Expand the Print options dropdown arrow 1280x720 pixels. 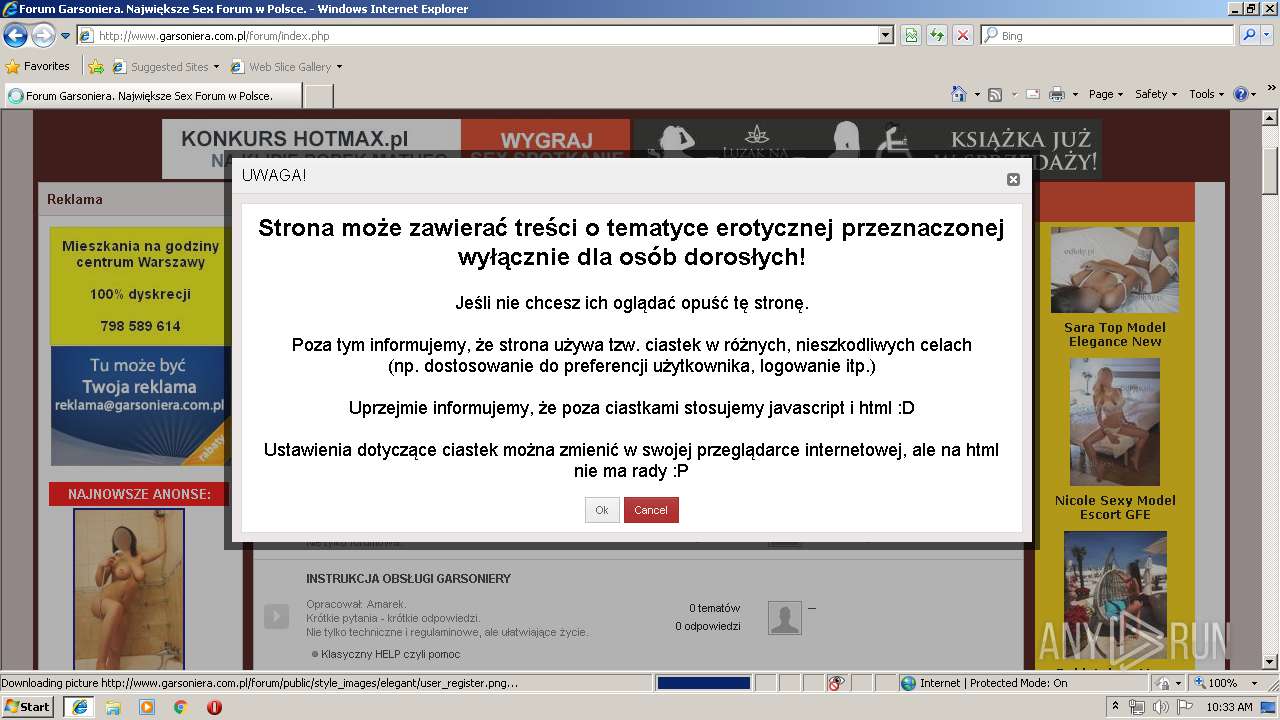click(1075, 94)
